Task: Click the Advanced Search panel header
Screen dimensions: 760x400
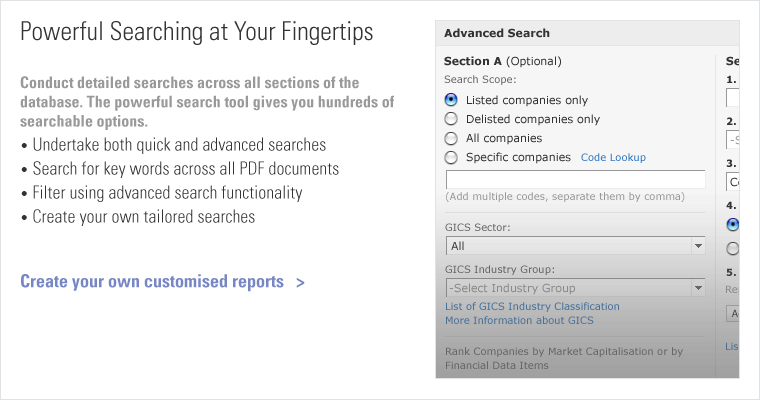Action: [588, 33]
